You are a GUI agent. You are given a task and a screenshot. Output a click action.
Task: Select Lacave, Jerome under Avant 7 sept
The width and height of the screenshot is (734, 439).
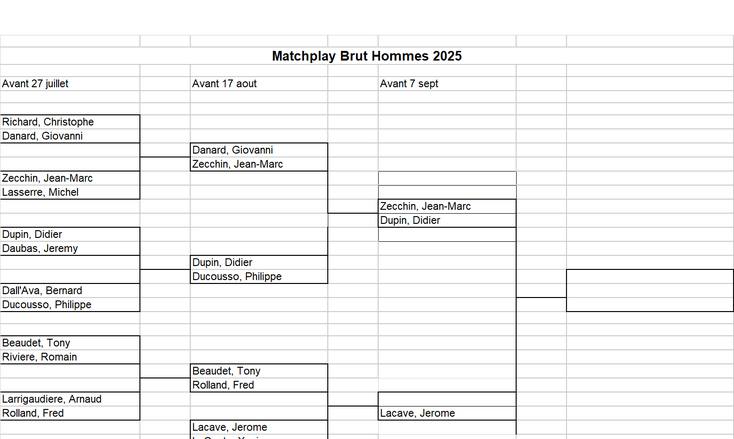click(x=417, y=413)
